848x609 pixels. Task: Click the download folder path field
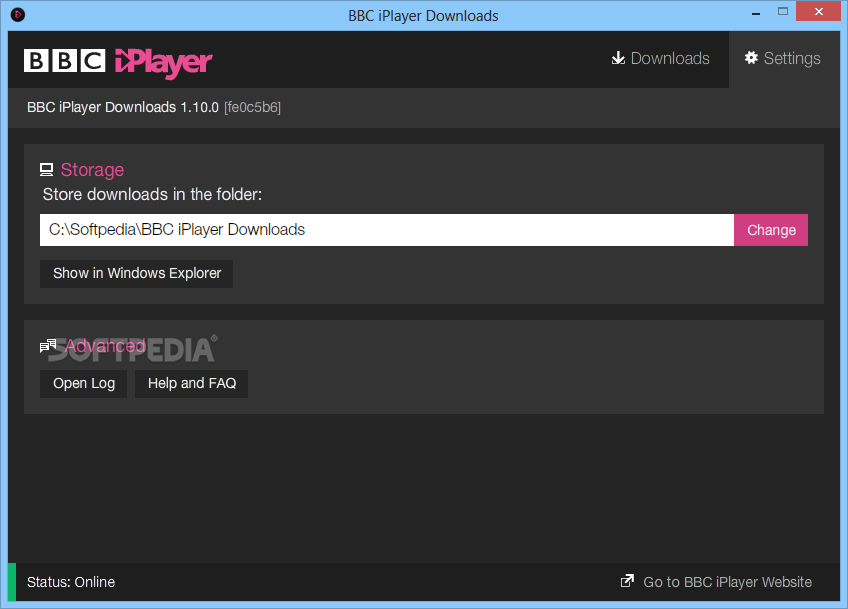pos(387,230)
